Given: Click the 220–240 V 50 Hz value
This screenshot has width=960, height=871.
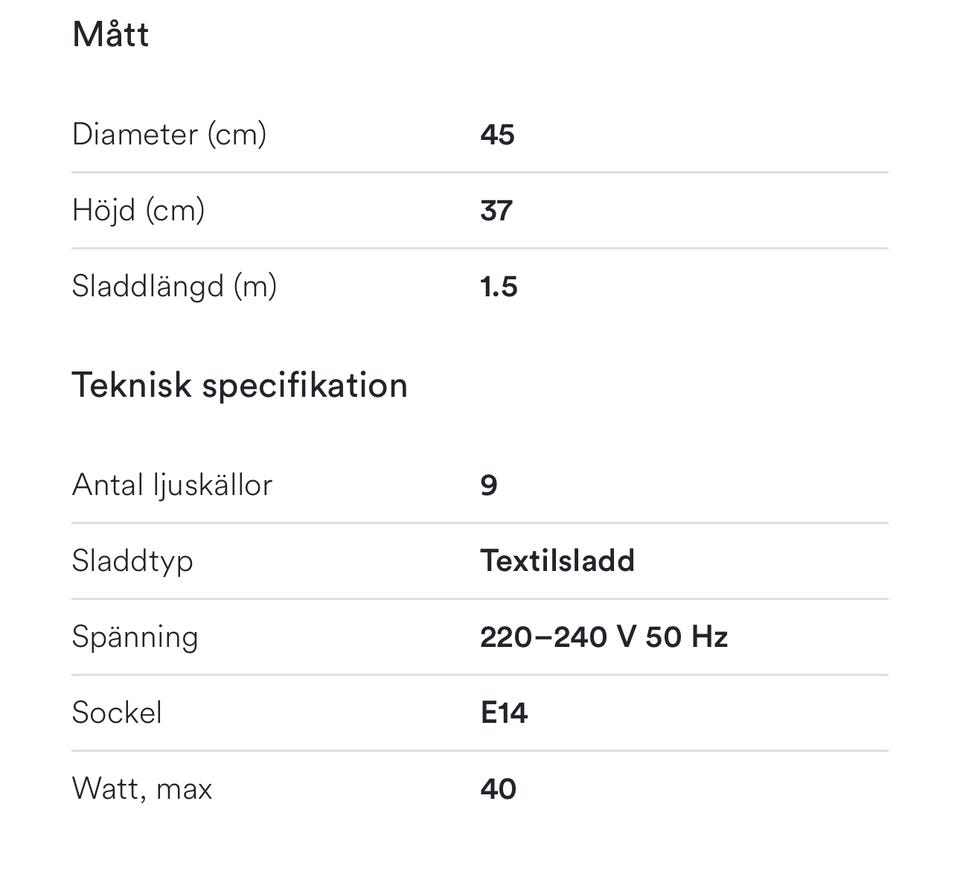Looking at the screenshot, I should (x=603, y=637).
